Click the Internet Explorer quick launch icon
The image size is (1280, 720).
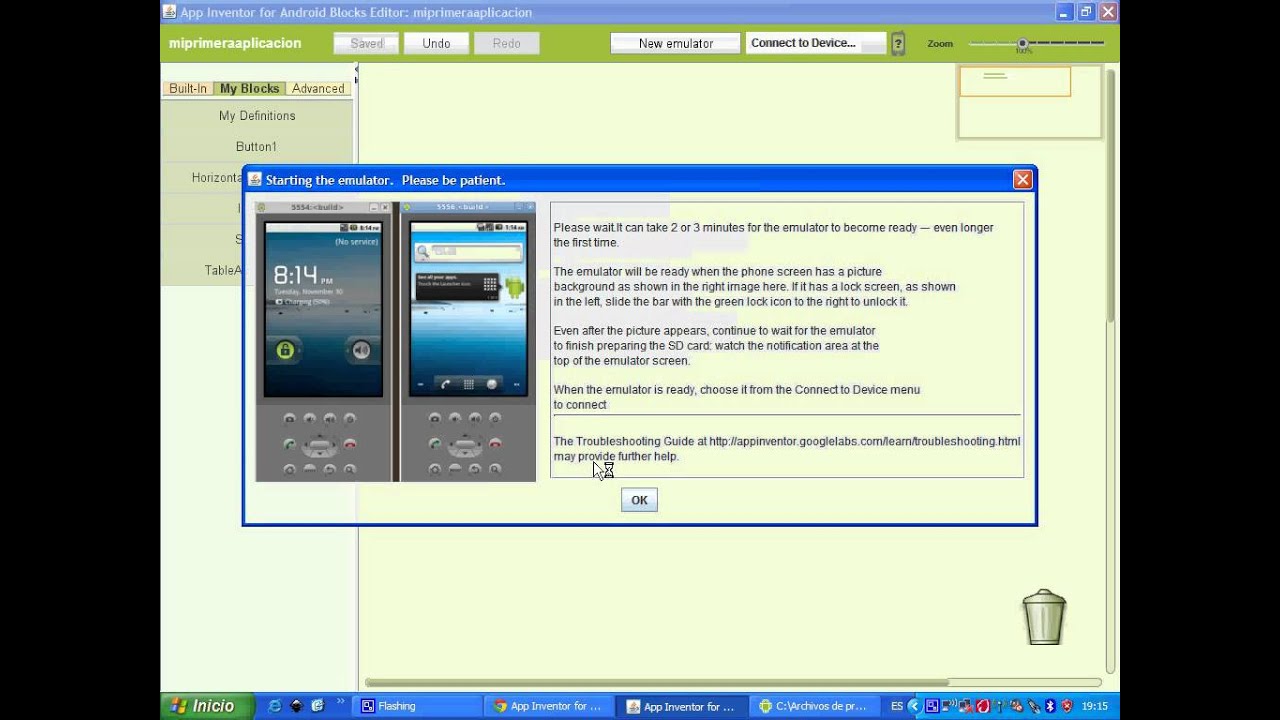(x=275, y=706)
